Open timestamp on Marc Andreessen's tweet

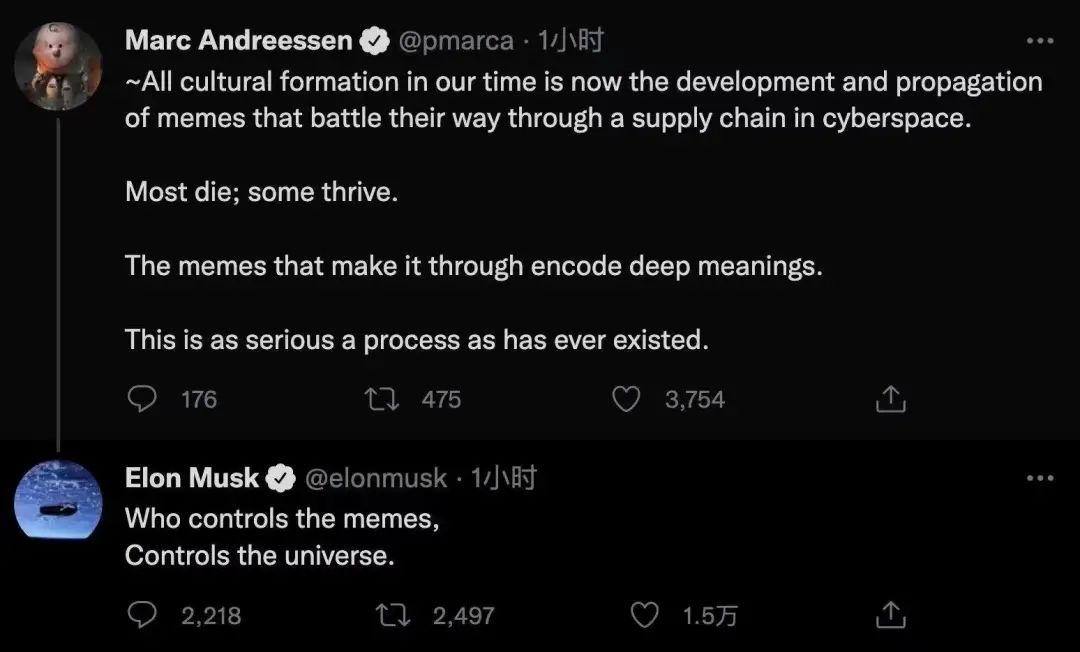(570, 41)
